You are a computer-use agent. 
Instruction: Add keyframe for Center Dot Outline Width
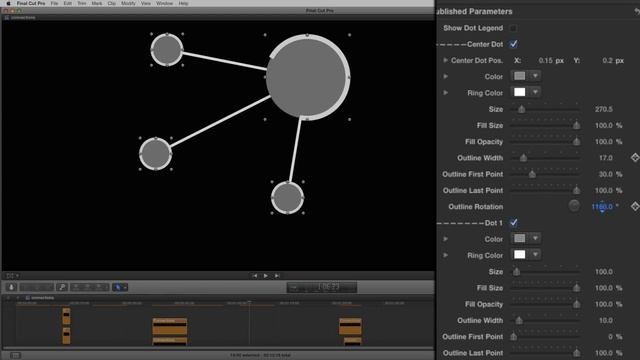coord(635,158)
